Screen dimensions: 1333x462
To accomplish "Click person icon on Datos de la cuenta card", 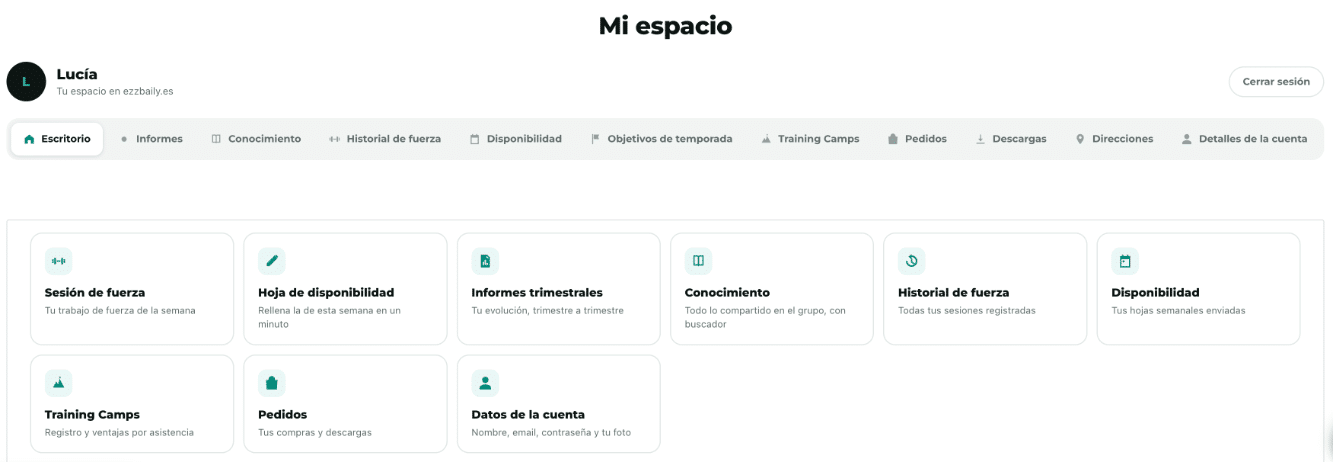I will point(485,383).
